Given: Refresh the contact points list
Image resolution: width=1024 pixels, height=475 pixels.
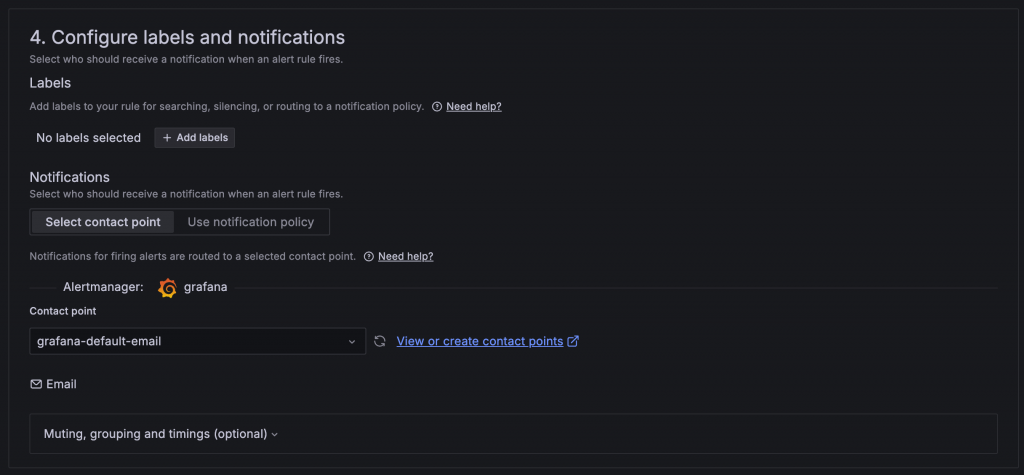Looking at the screenshot, I should point(380,342).
